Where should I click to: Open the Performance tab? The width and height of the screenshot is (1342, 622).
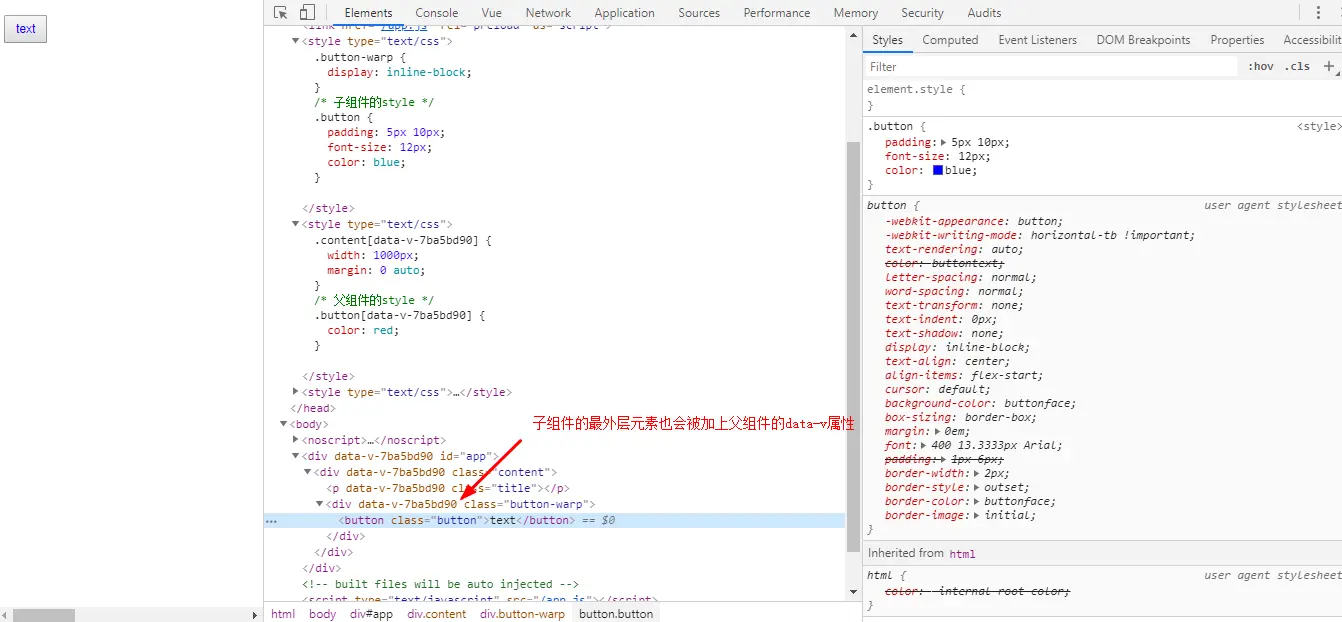777,13
